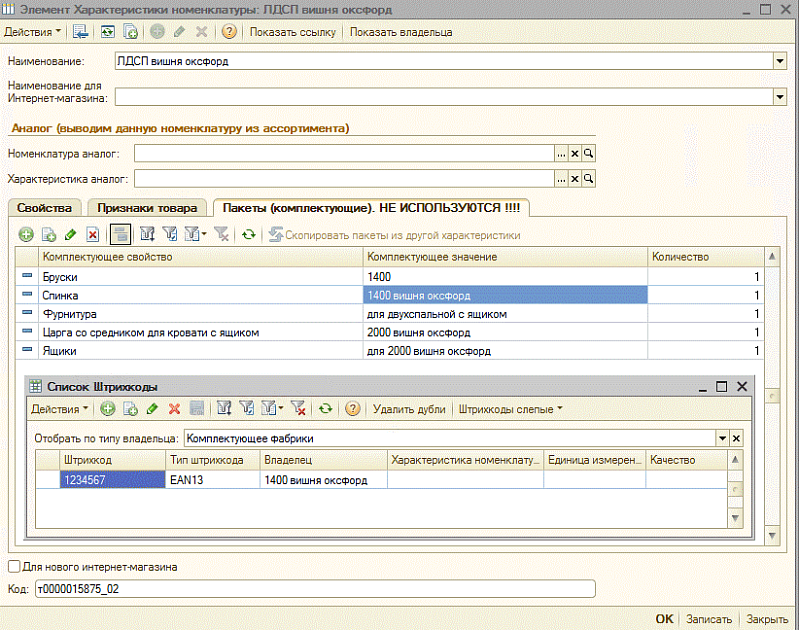
Task: Edit the barcode with pencil icon
Action: tap(152, 408)
